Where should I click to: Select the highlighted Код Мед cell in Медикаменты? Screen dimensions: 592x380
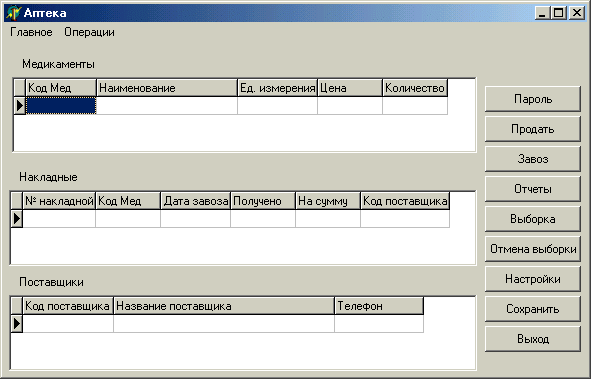pos(61,105)
